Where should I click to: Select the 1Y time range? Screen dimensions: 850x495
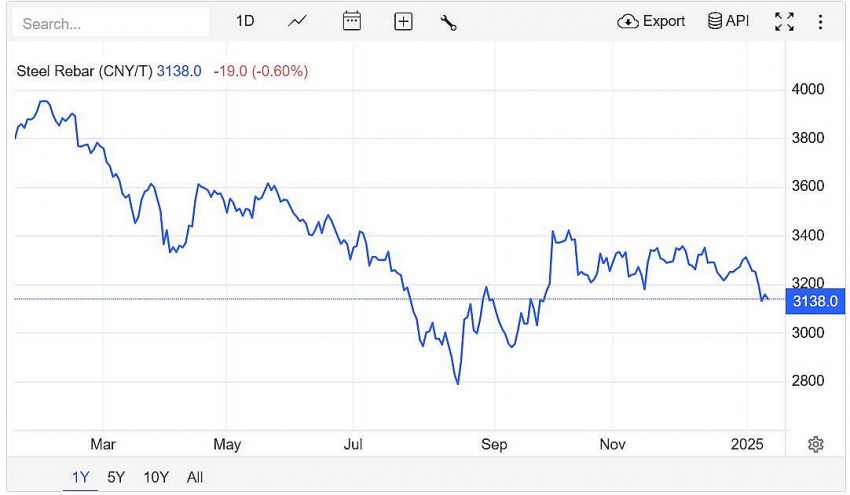click(81, 477)
